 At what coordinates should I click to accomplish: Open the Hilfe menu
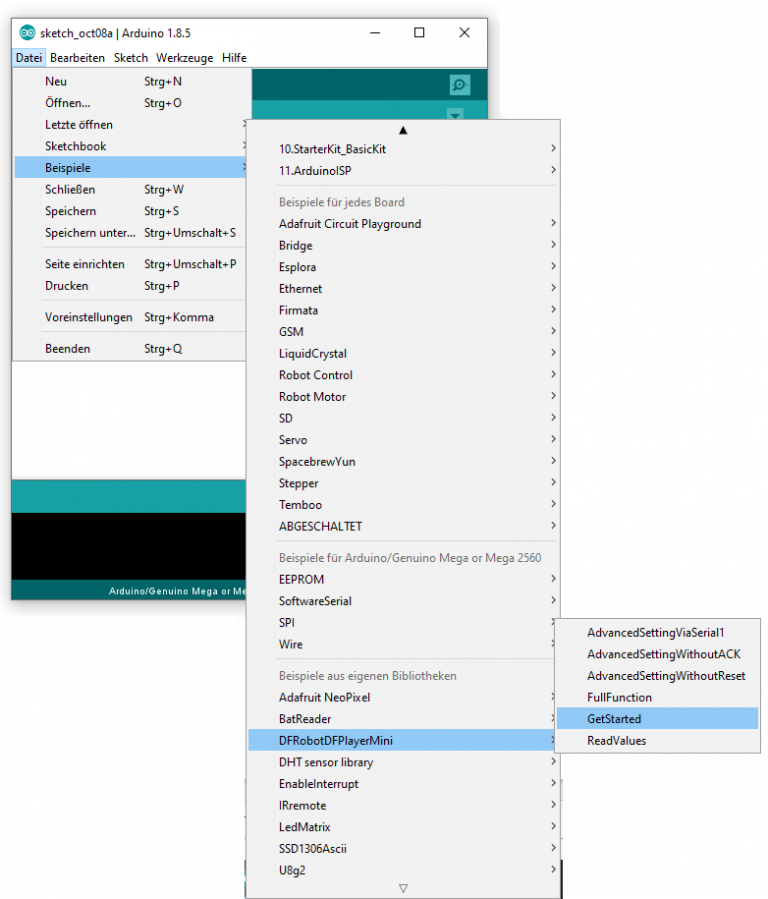(234, 57)
